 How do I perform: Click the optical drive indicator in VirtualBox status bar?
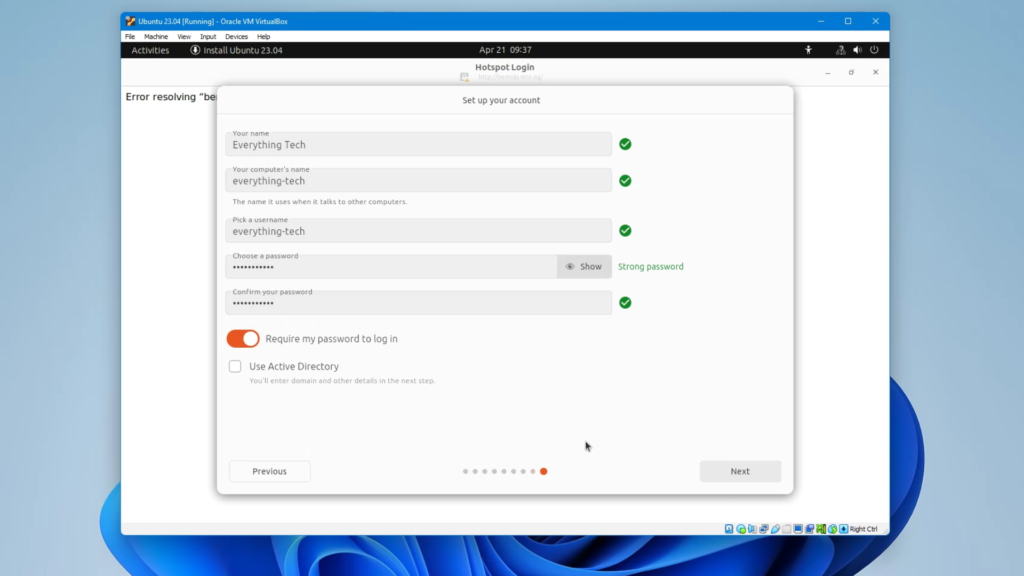click(741, 529)
